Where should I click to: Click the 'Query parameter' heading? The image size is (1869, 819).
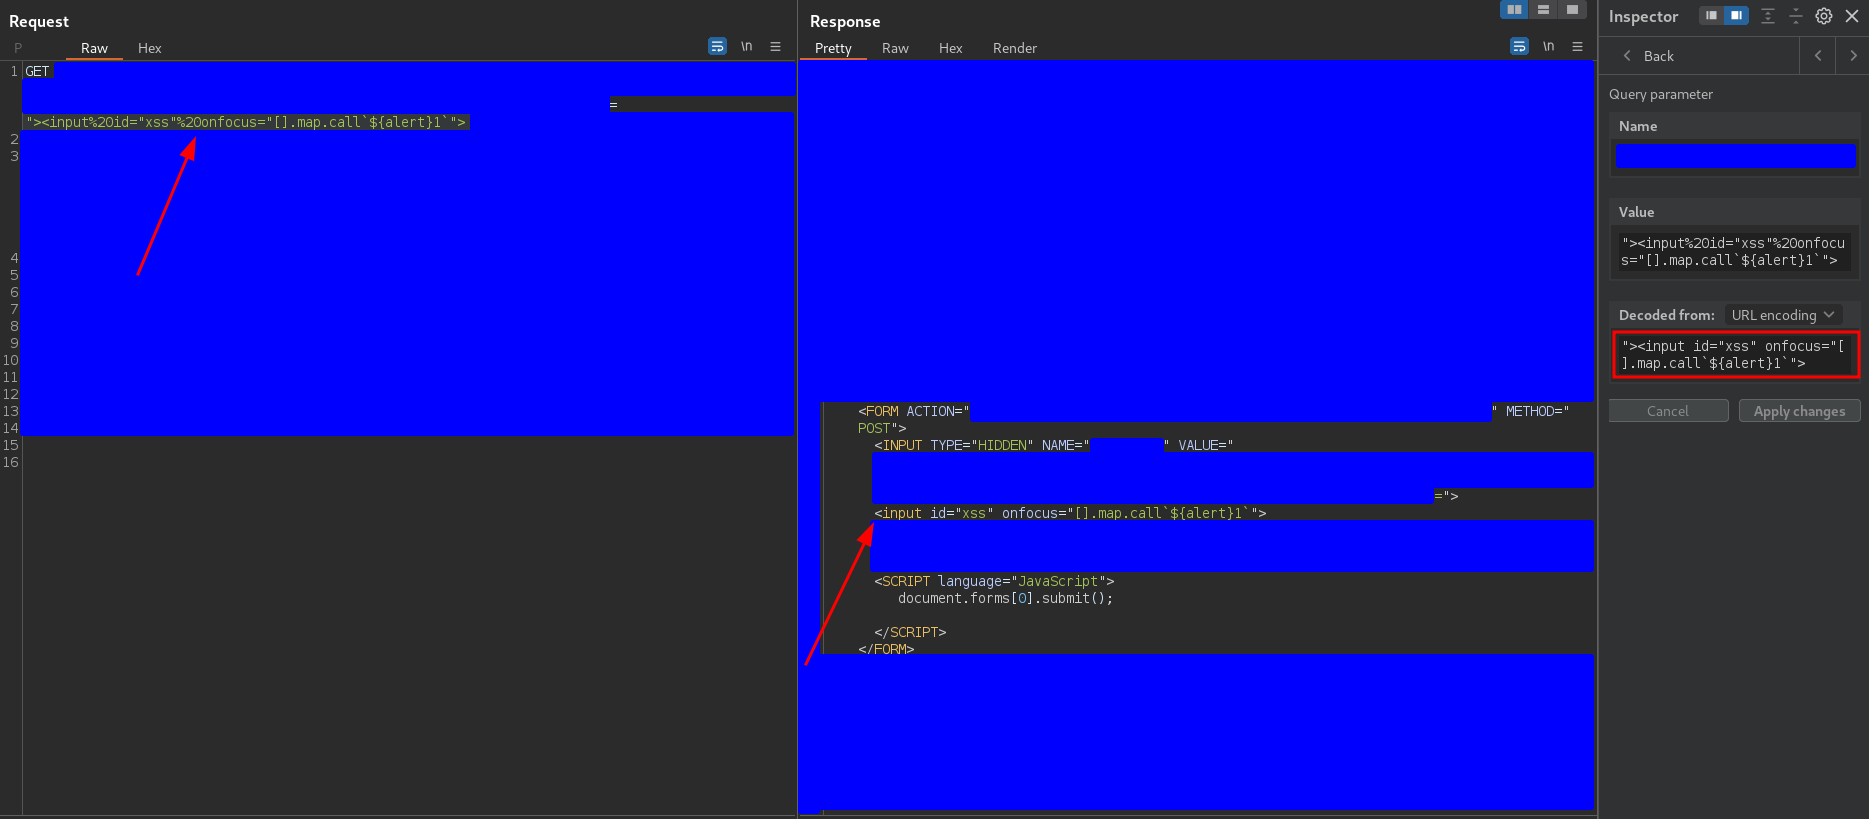[x=1661, y=94]
